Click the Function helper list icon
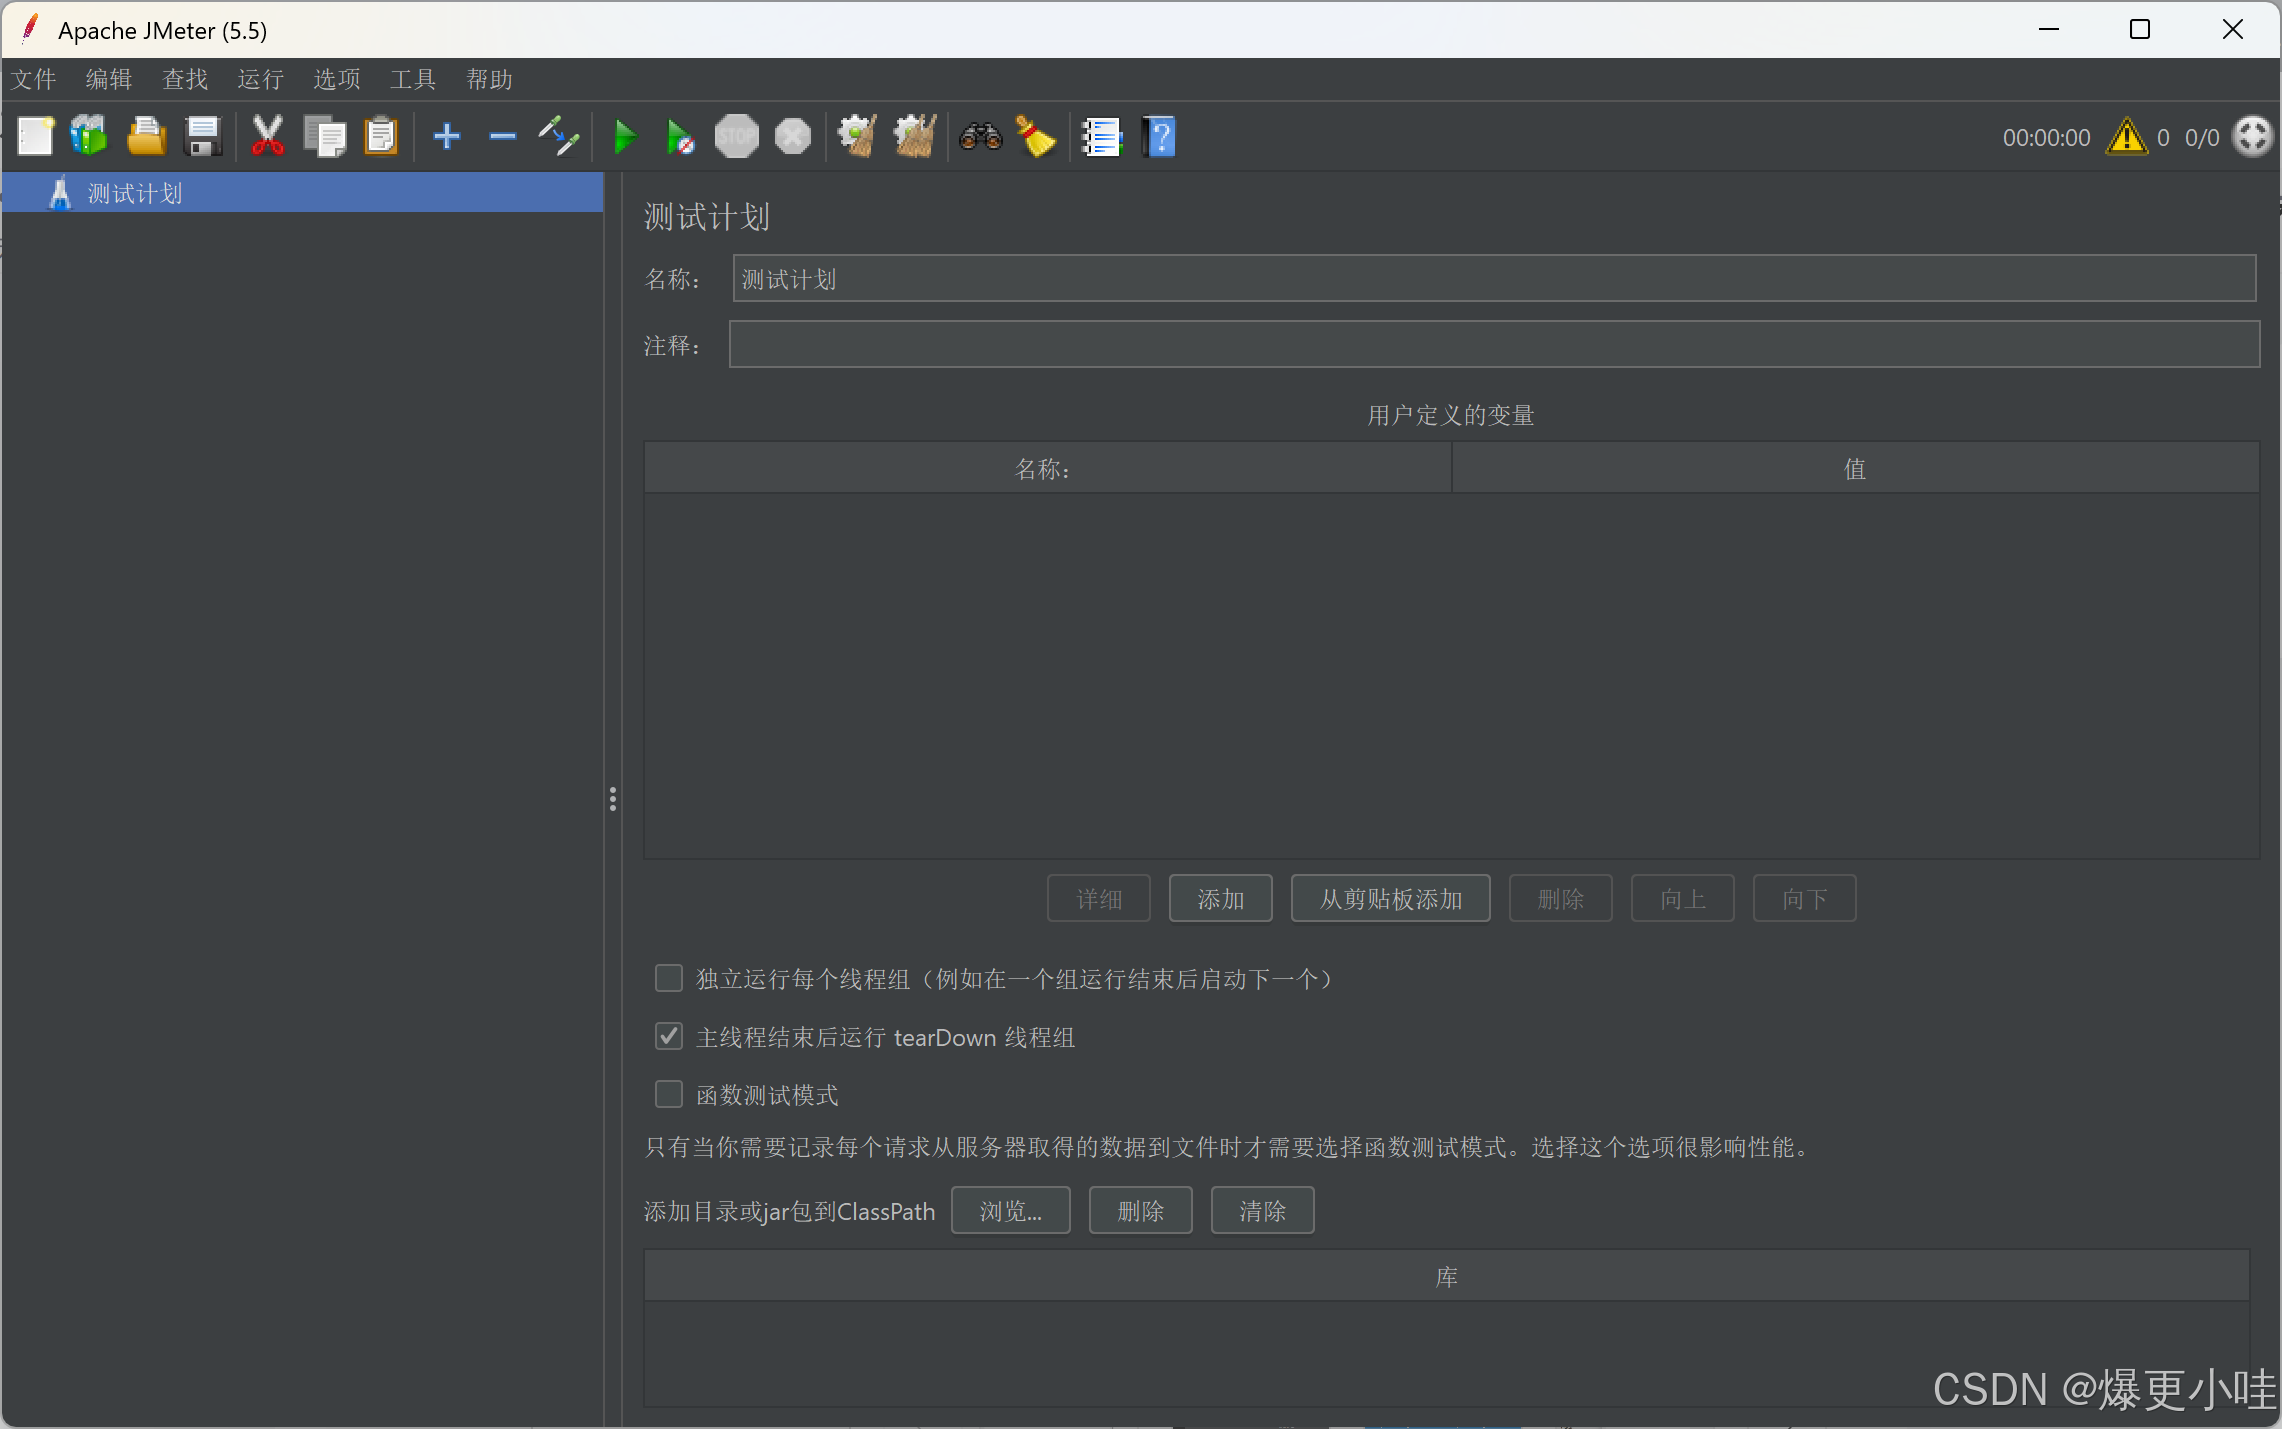Screen dimensions: 2282x1429 tap(1101, 137)
